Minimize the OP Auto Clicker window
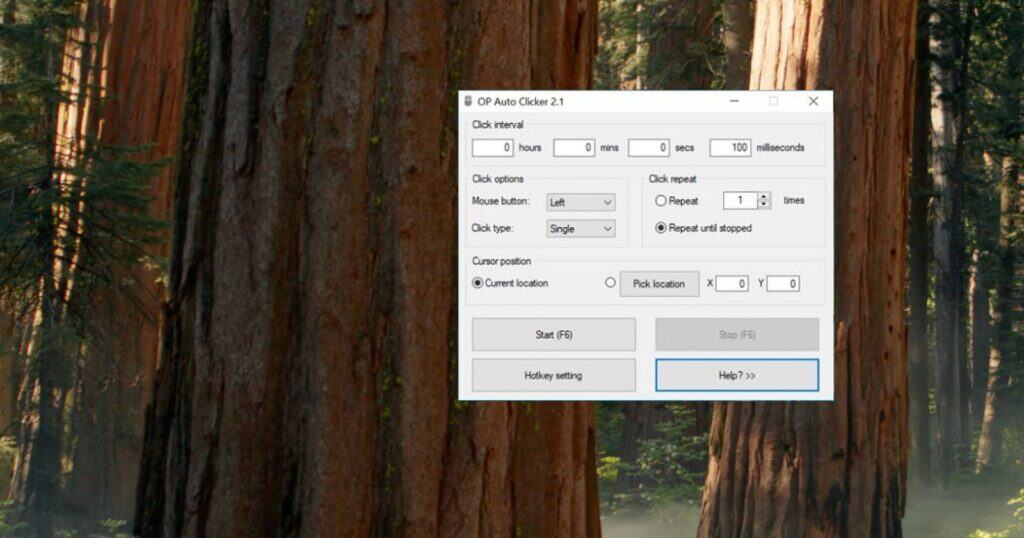The width and height of the screenshot is (1024, 538). (735, 101)
